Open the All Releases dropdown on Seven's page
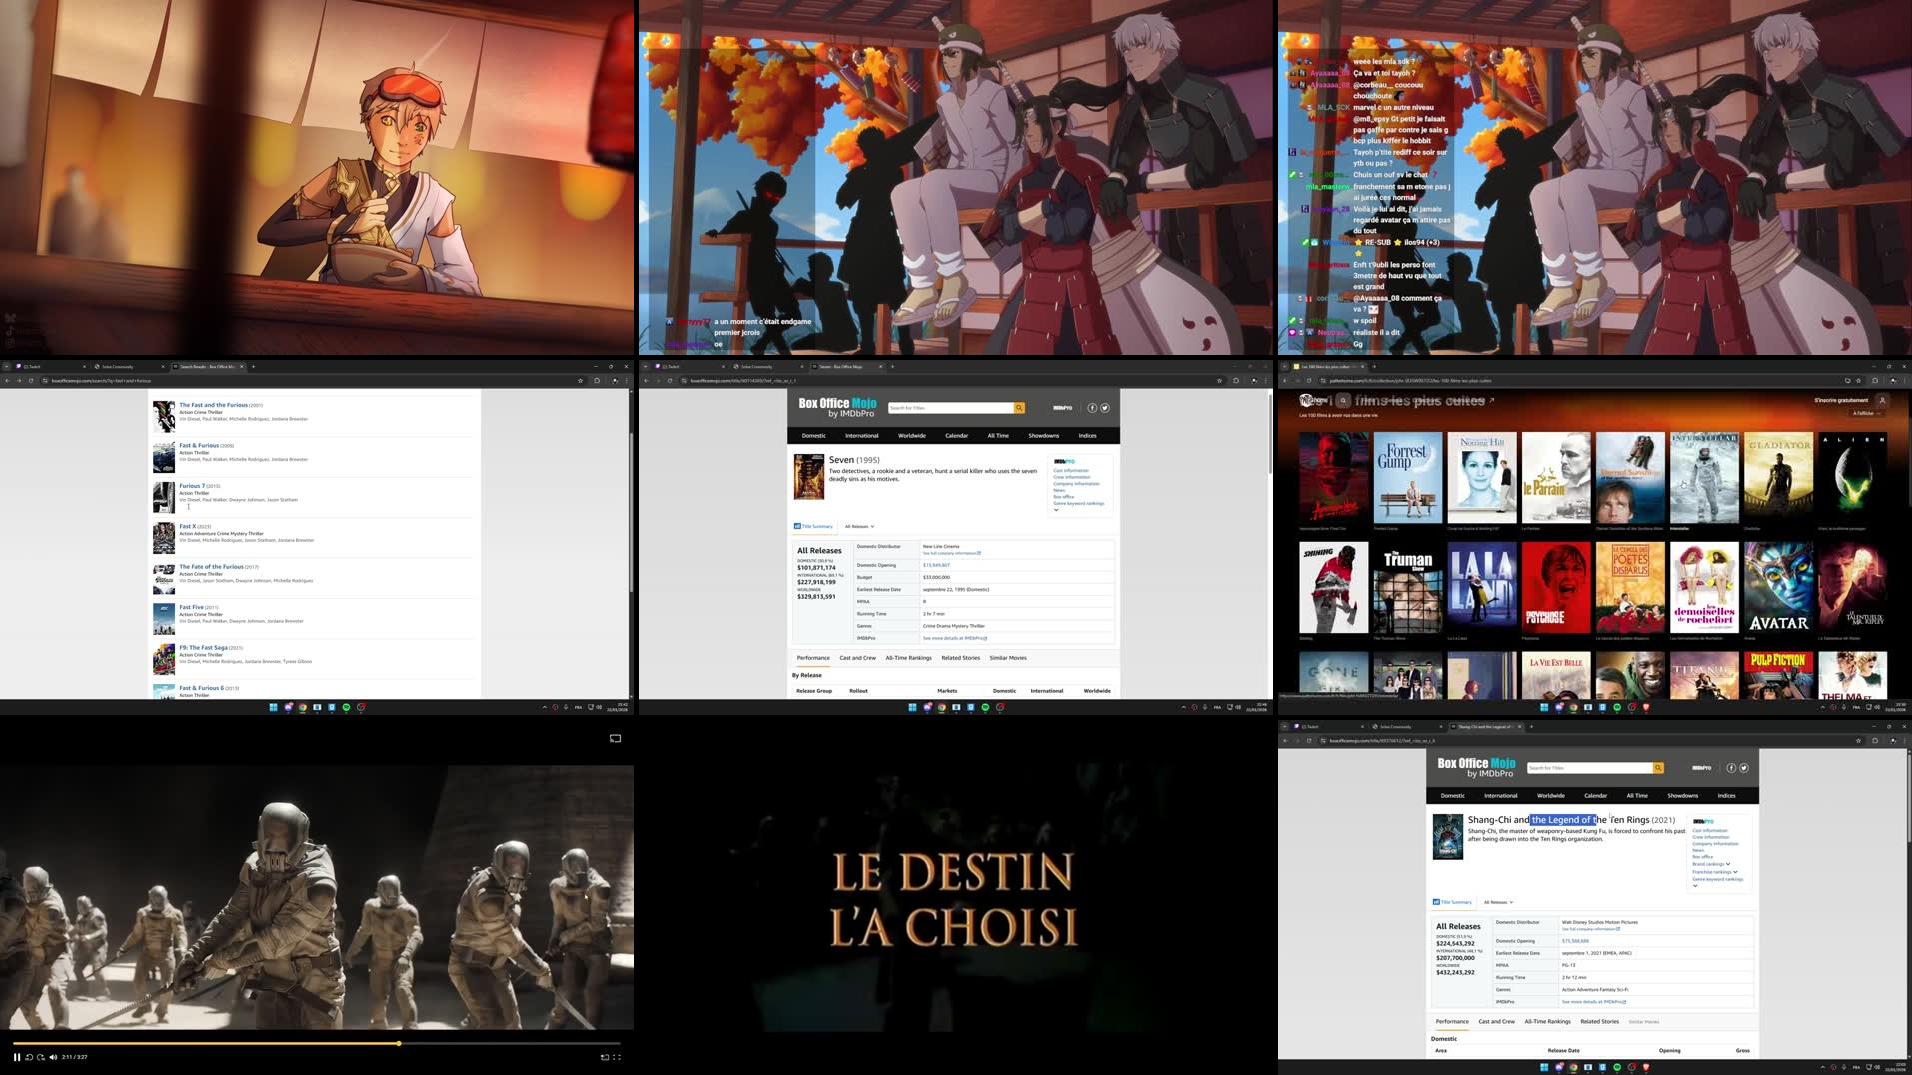Viewport: 1912px width, 1075px height. tap(856, 526)
